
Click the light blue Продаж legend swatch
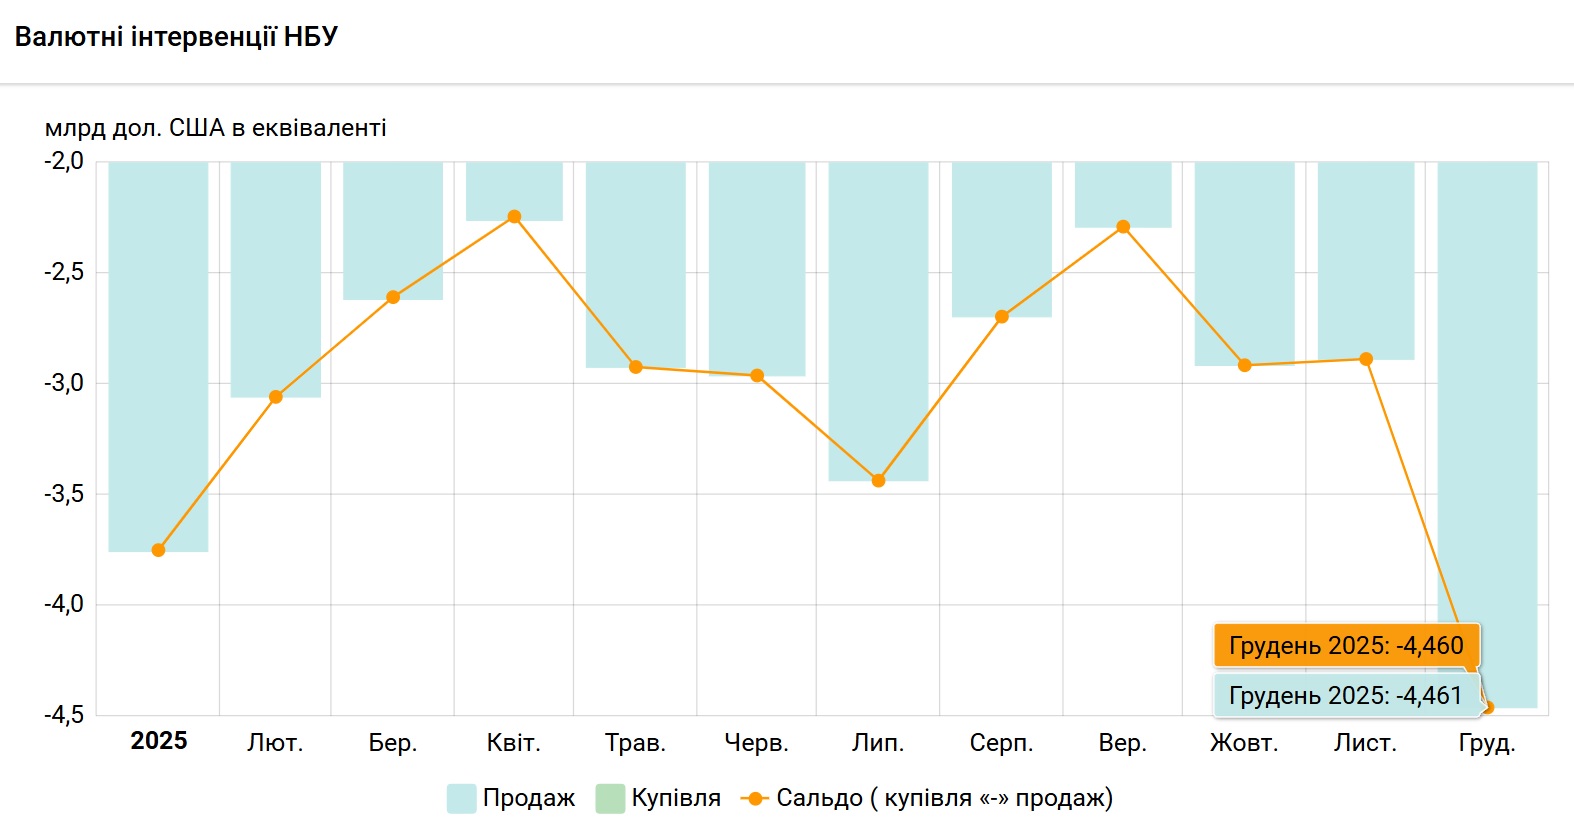pos(461,798)
